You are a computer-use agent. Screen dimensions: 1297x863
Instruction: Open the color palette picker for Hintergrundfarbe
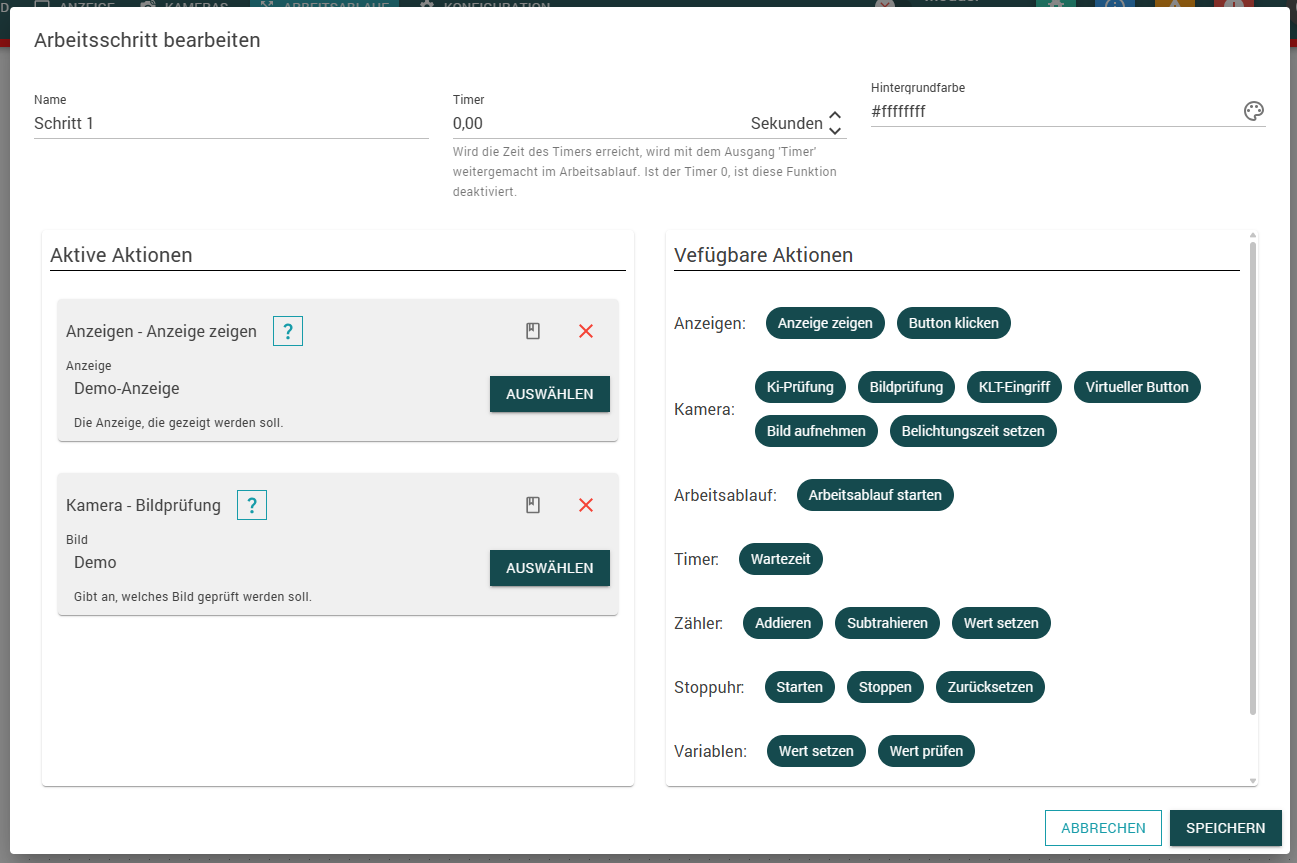[1254, 111]
